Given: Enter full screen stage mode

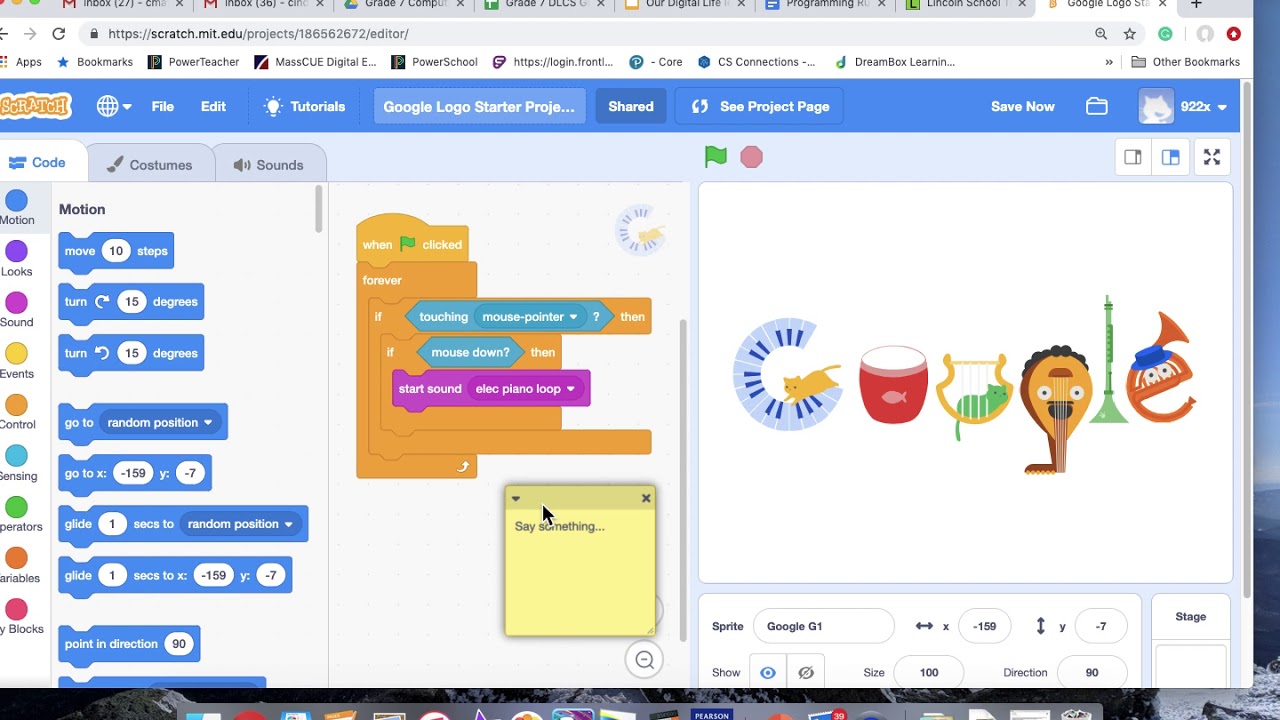Looking at the screenshot, I should (1212, 157).
